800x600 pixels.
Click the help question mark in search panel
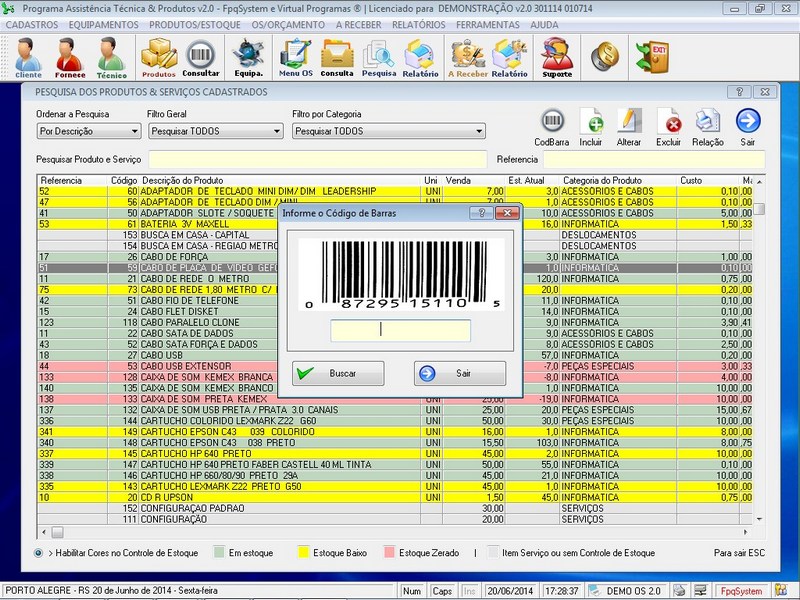click(x=739, y=92)
